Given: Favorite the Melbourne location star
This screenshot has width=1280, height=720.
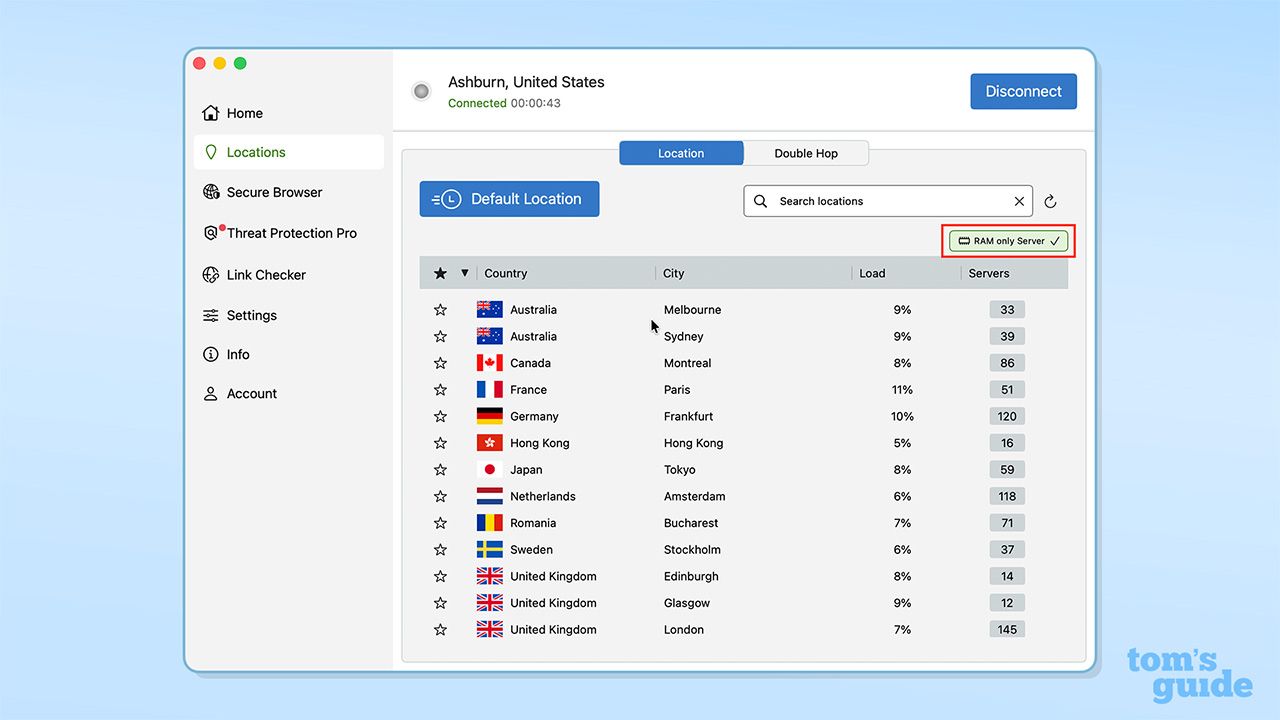Looking at the screenshot, I should (x=440, y=310).
